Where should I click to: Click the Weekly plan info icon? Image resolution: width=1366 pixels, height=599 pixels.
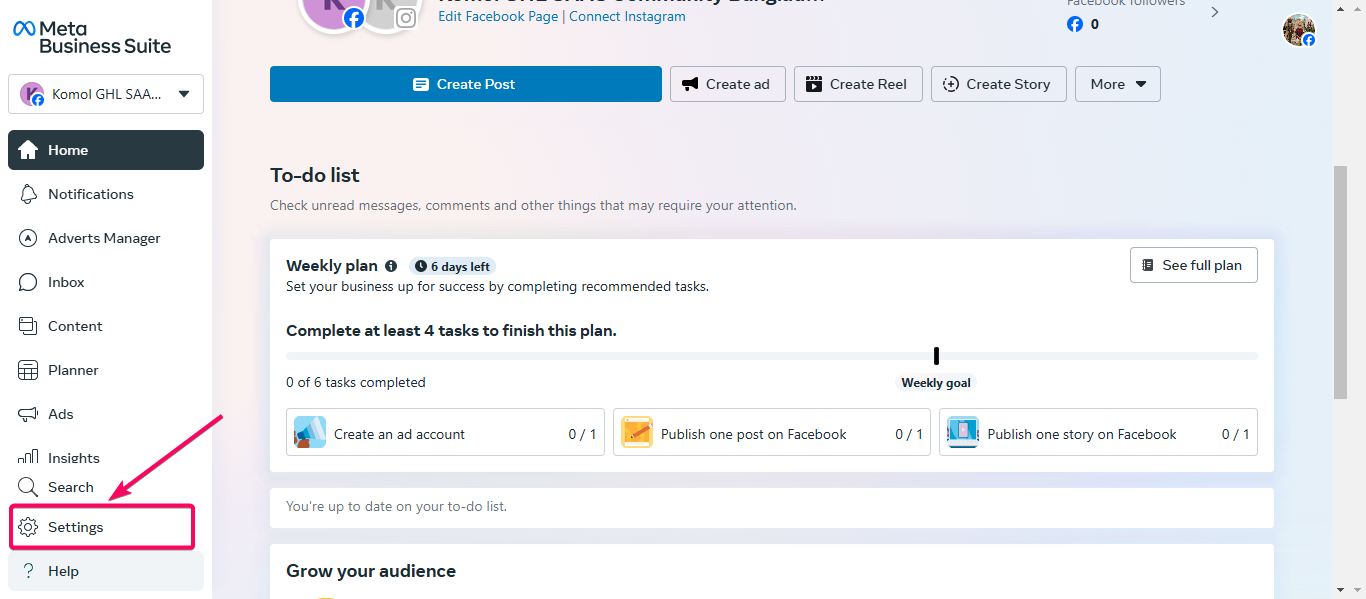[x=391, y=266]
